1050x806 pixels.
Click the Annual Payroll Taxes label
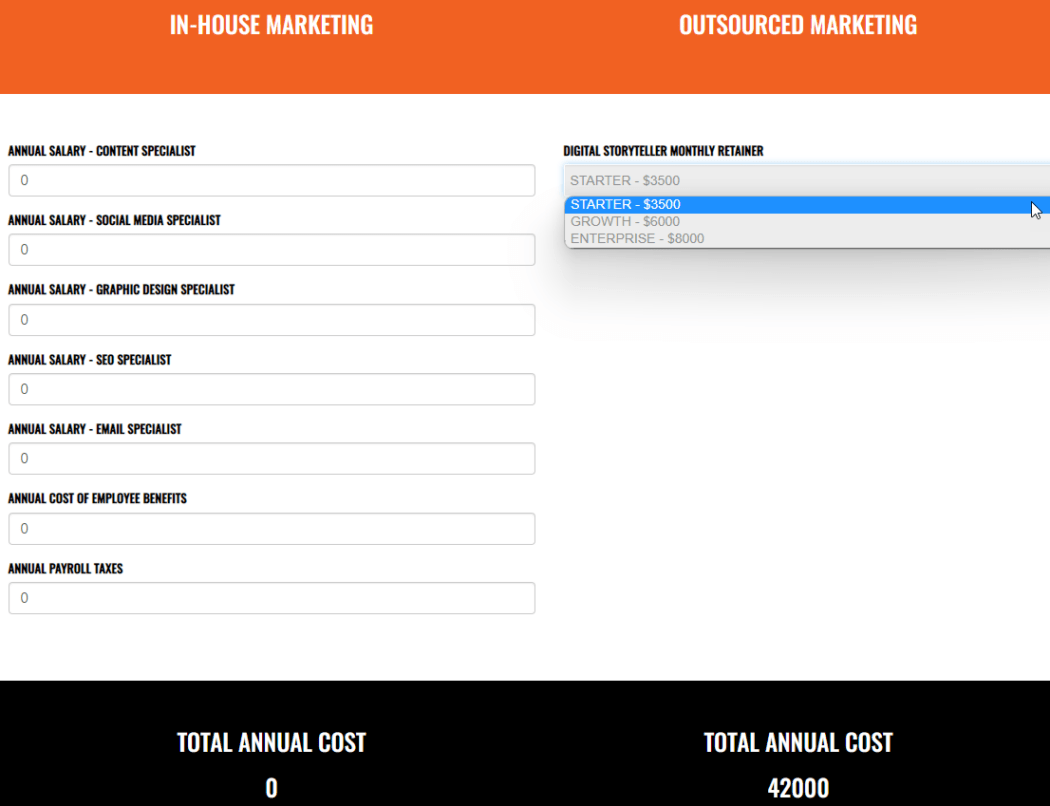tap(66, 568)
